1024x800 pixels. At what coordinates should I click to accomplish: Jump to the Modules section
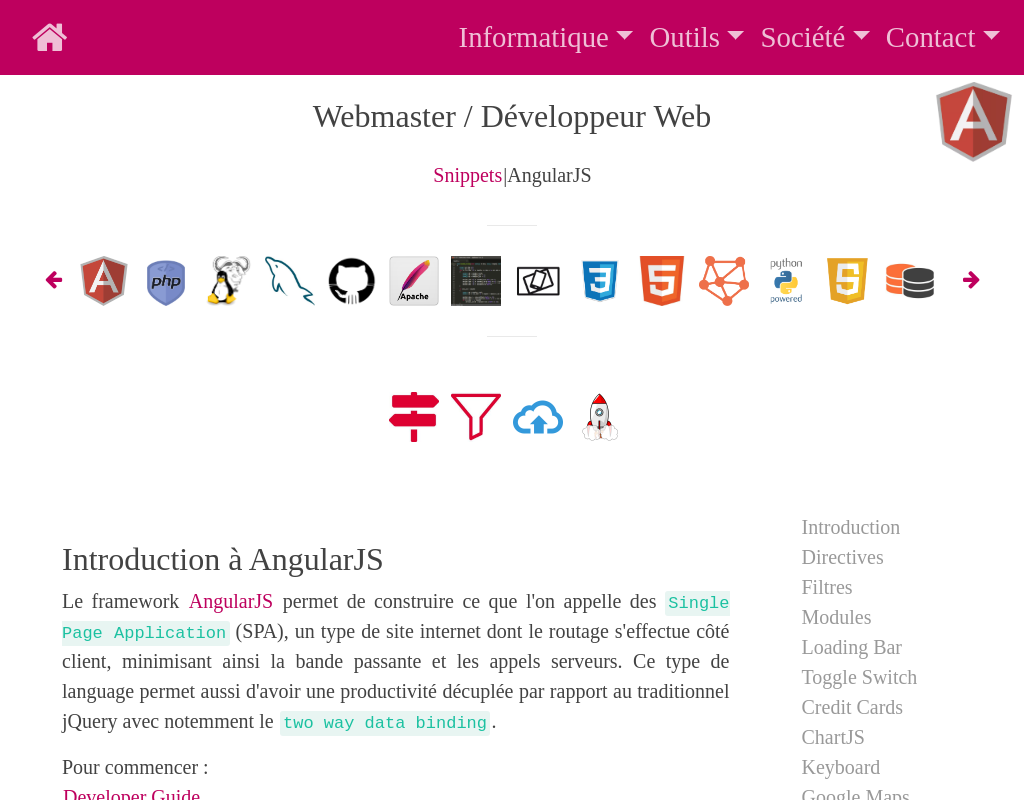[836, 618]
